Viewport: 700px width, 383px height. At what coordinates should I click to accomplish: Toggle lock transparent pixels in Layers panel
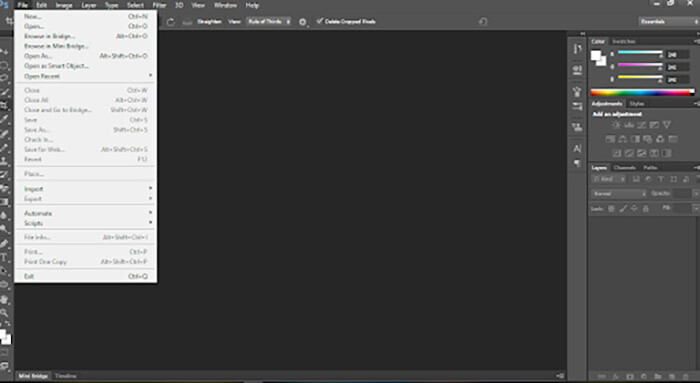pyautogui.click(x=612, y=208)
